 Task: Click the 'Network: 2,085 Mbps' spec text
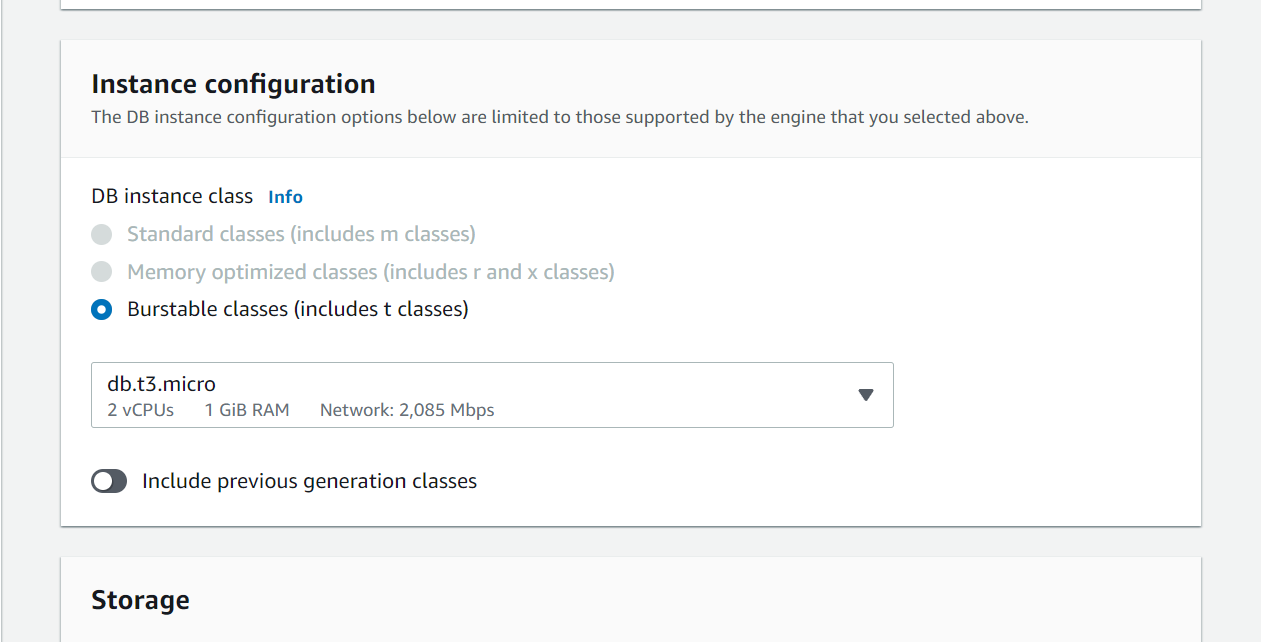coord(407,410)
